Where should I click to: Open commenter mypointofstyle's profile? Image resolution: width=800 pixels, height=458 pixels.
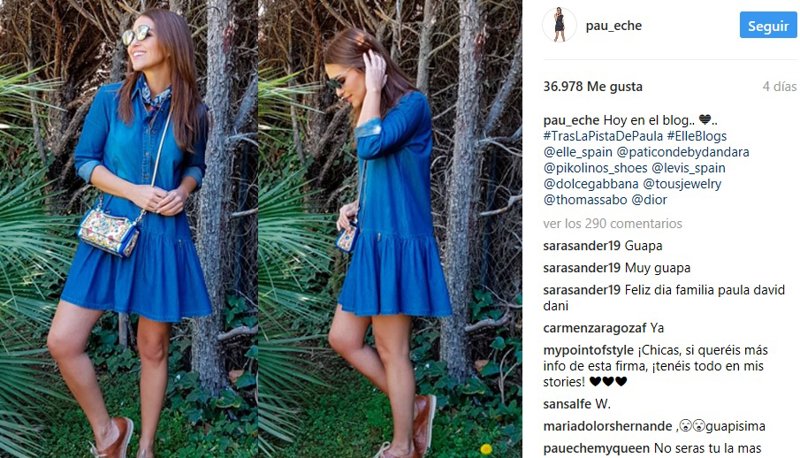589,350
